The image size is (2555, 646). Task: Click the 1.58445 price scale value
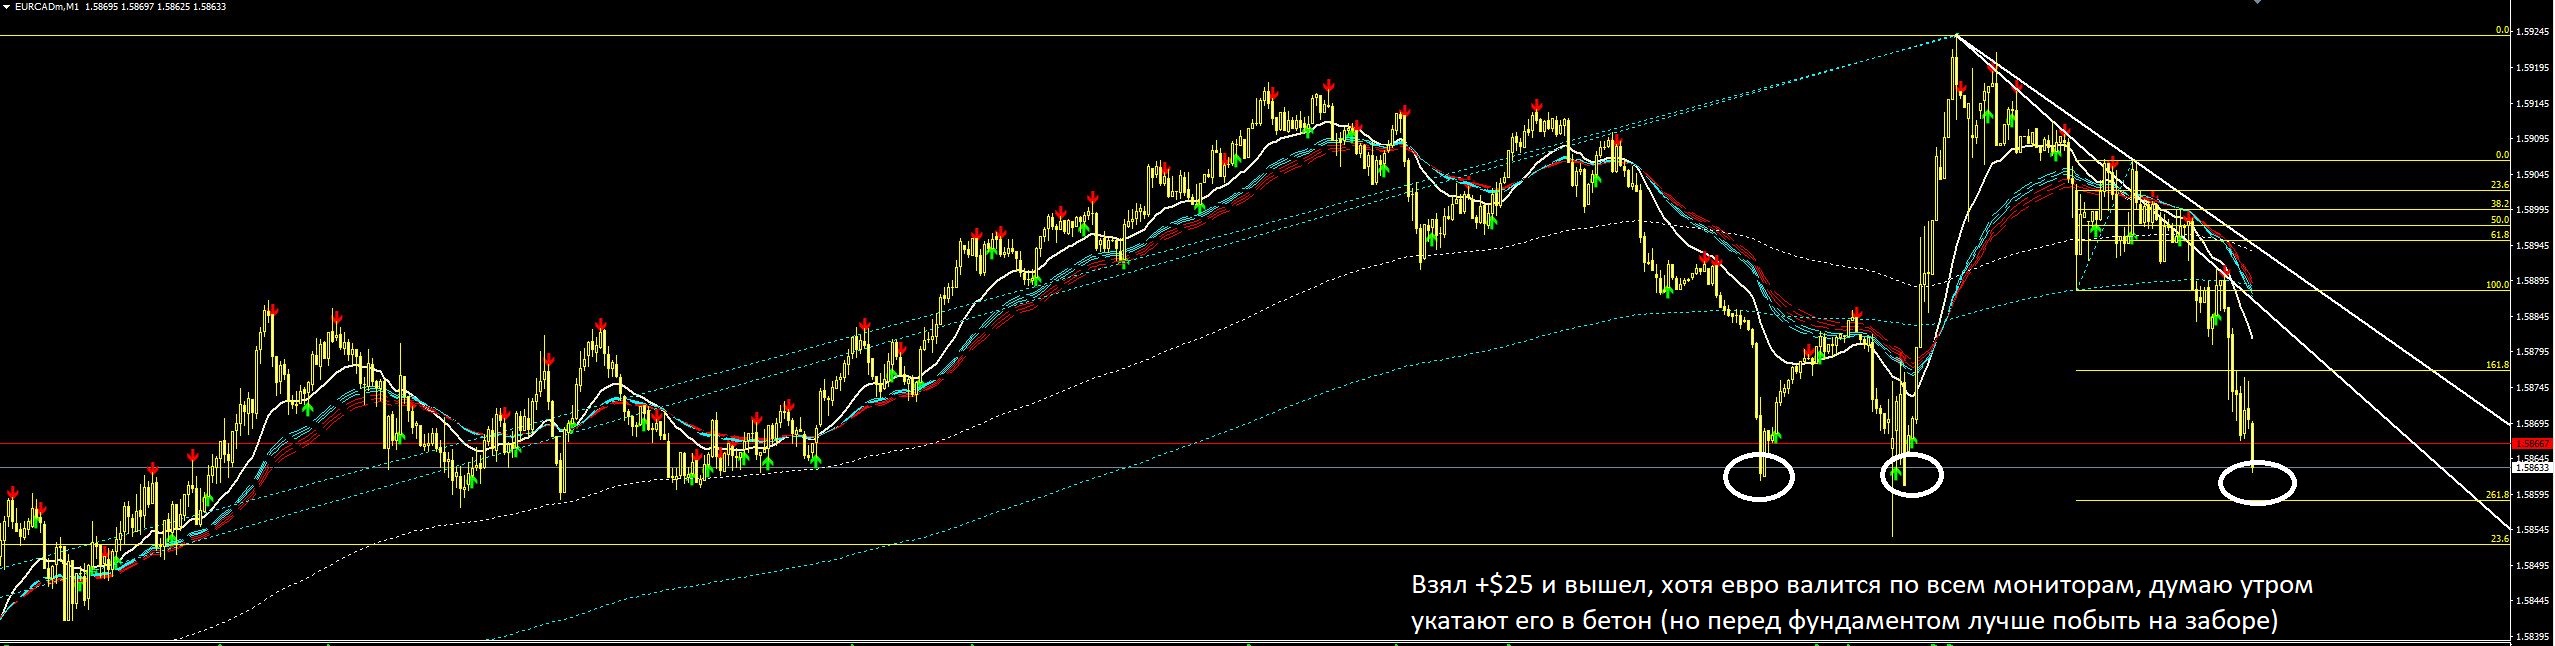pos(2532,600)
